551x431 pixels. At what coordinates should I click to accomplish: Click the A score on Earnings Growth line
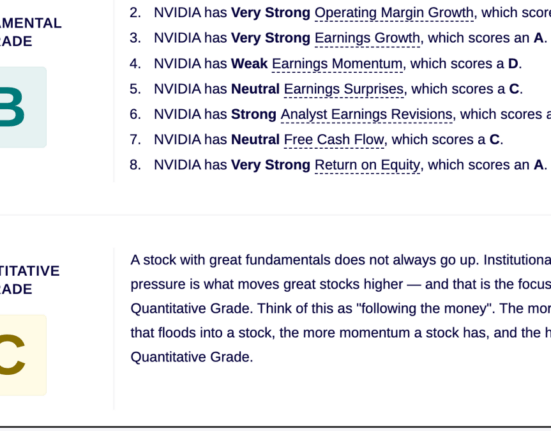point(538,38)
